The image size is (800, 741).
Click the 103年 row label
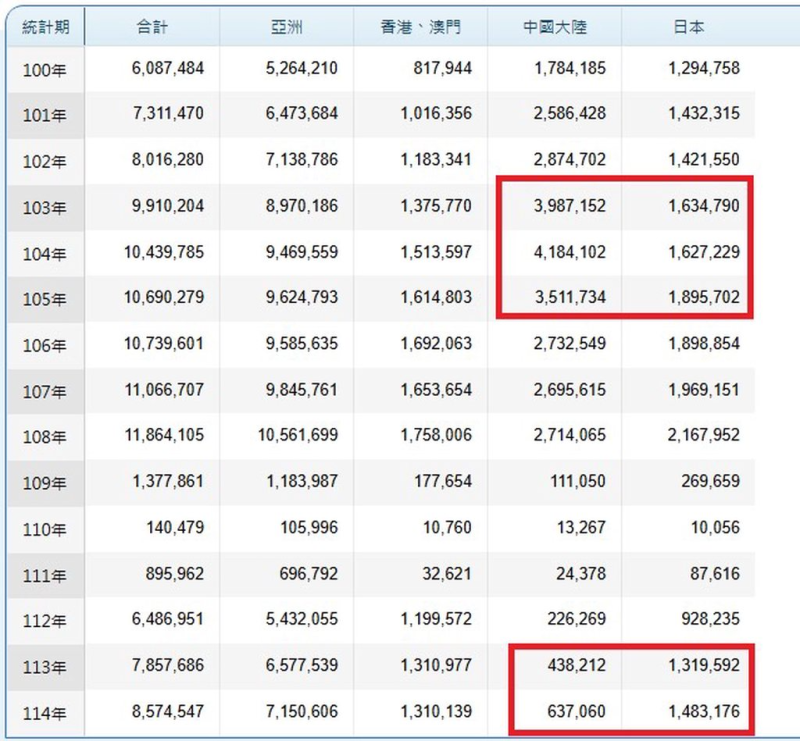click(44, 207)
